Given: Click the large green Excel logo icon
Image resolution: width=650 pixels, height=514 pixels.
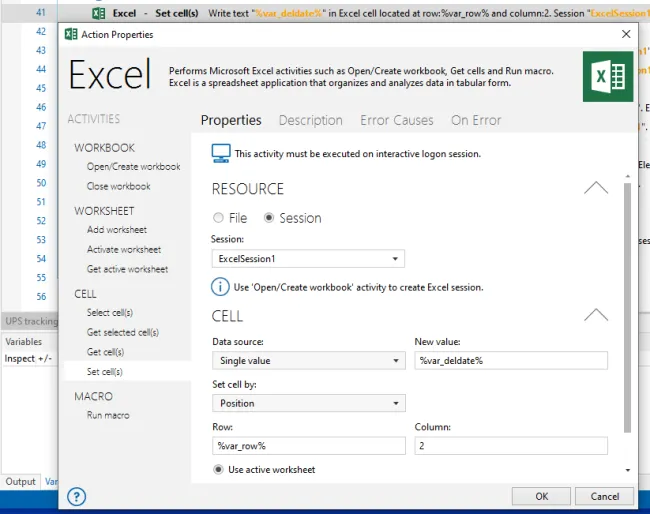Looking at the screenshot, I should tap(607, 77).
